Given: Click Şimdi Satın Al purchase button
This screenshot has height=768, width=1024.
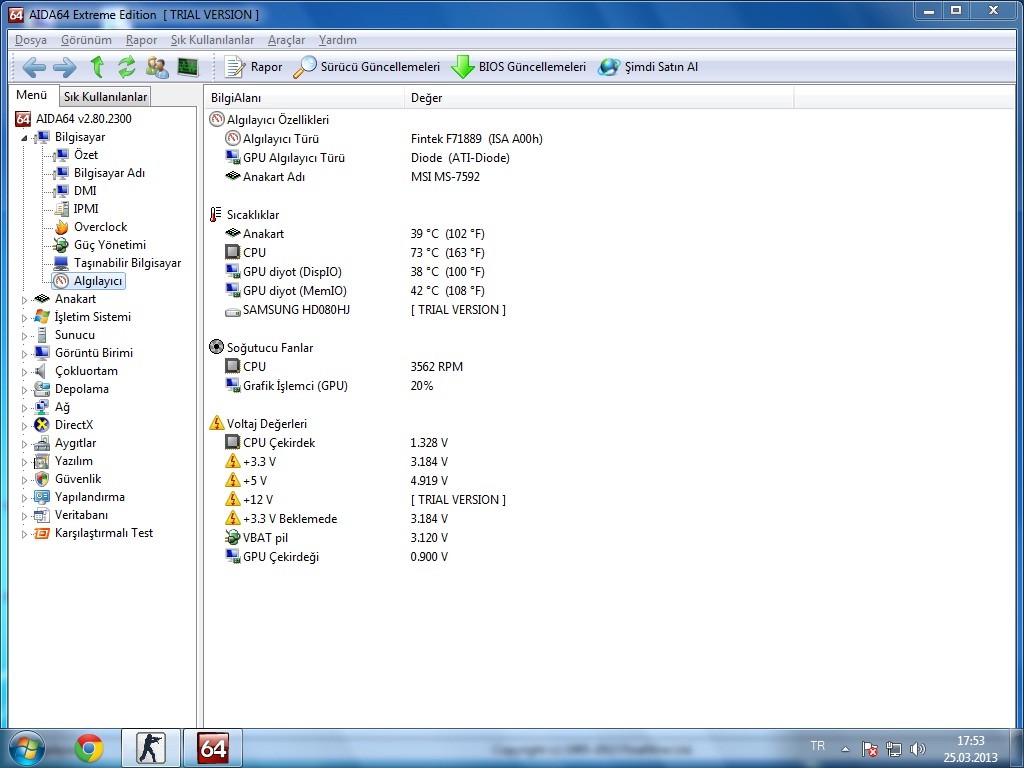Looking at the screenshot, I should pyautogui.click(x=648, y=67).
